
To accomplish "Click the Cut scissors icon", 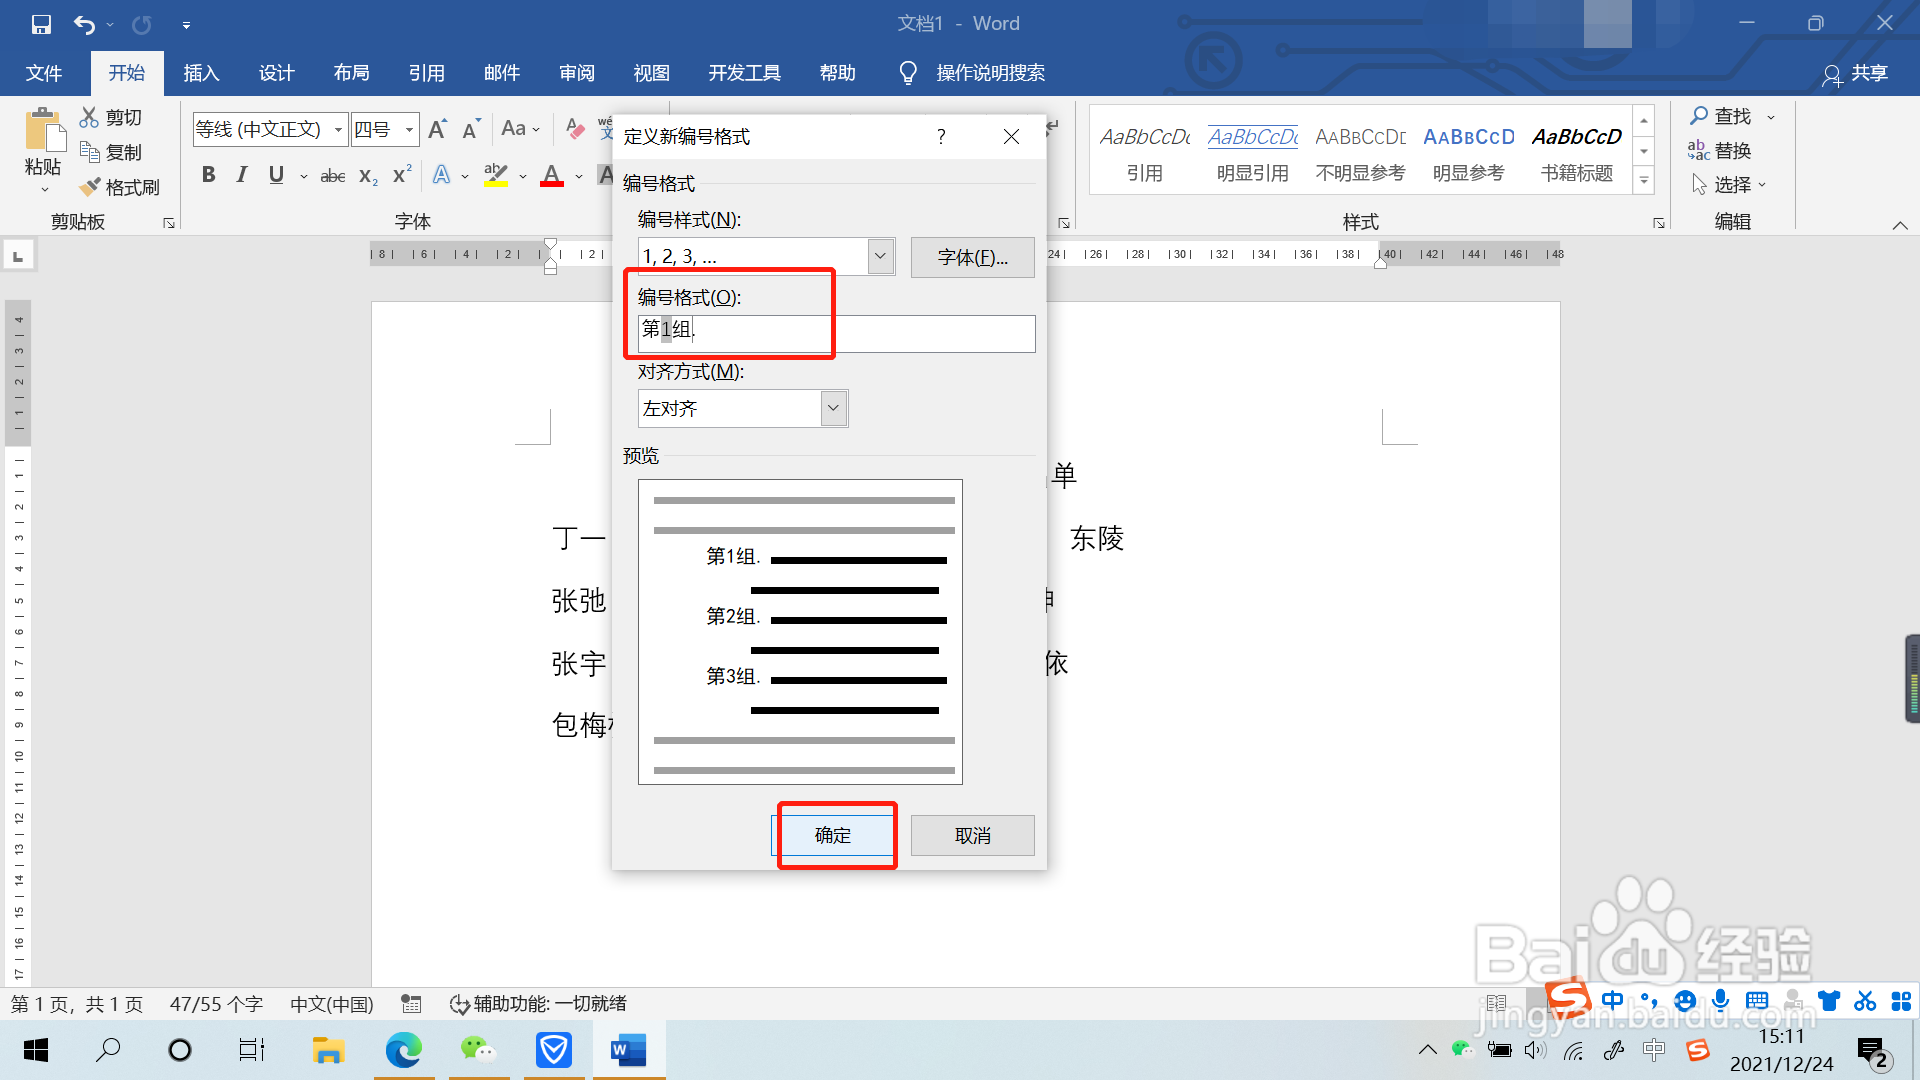I will 90,117.
